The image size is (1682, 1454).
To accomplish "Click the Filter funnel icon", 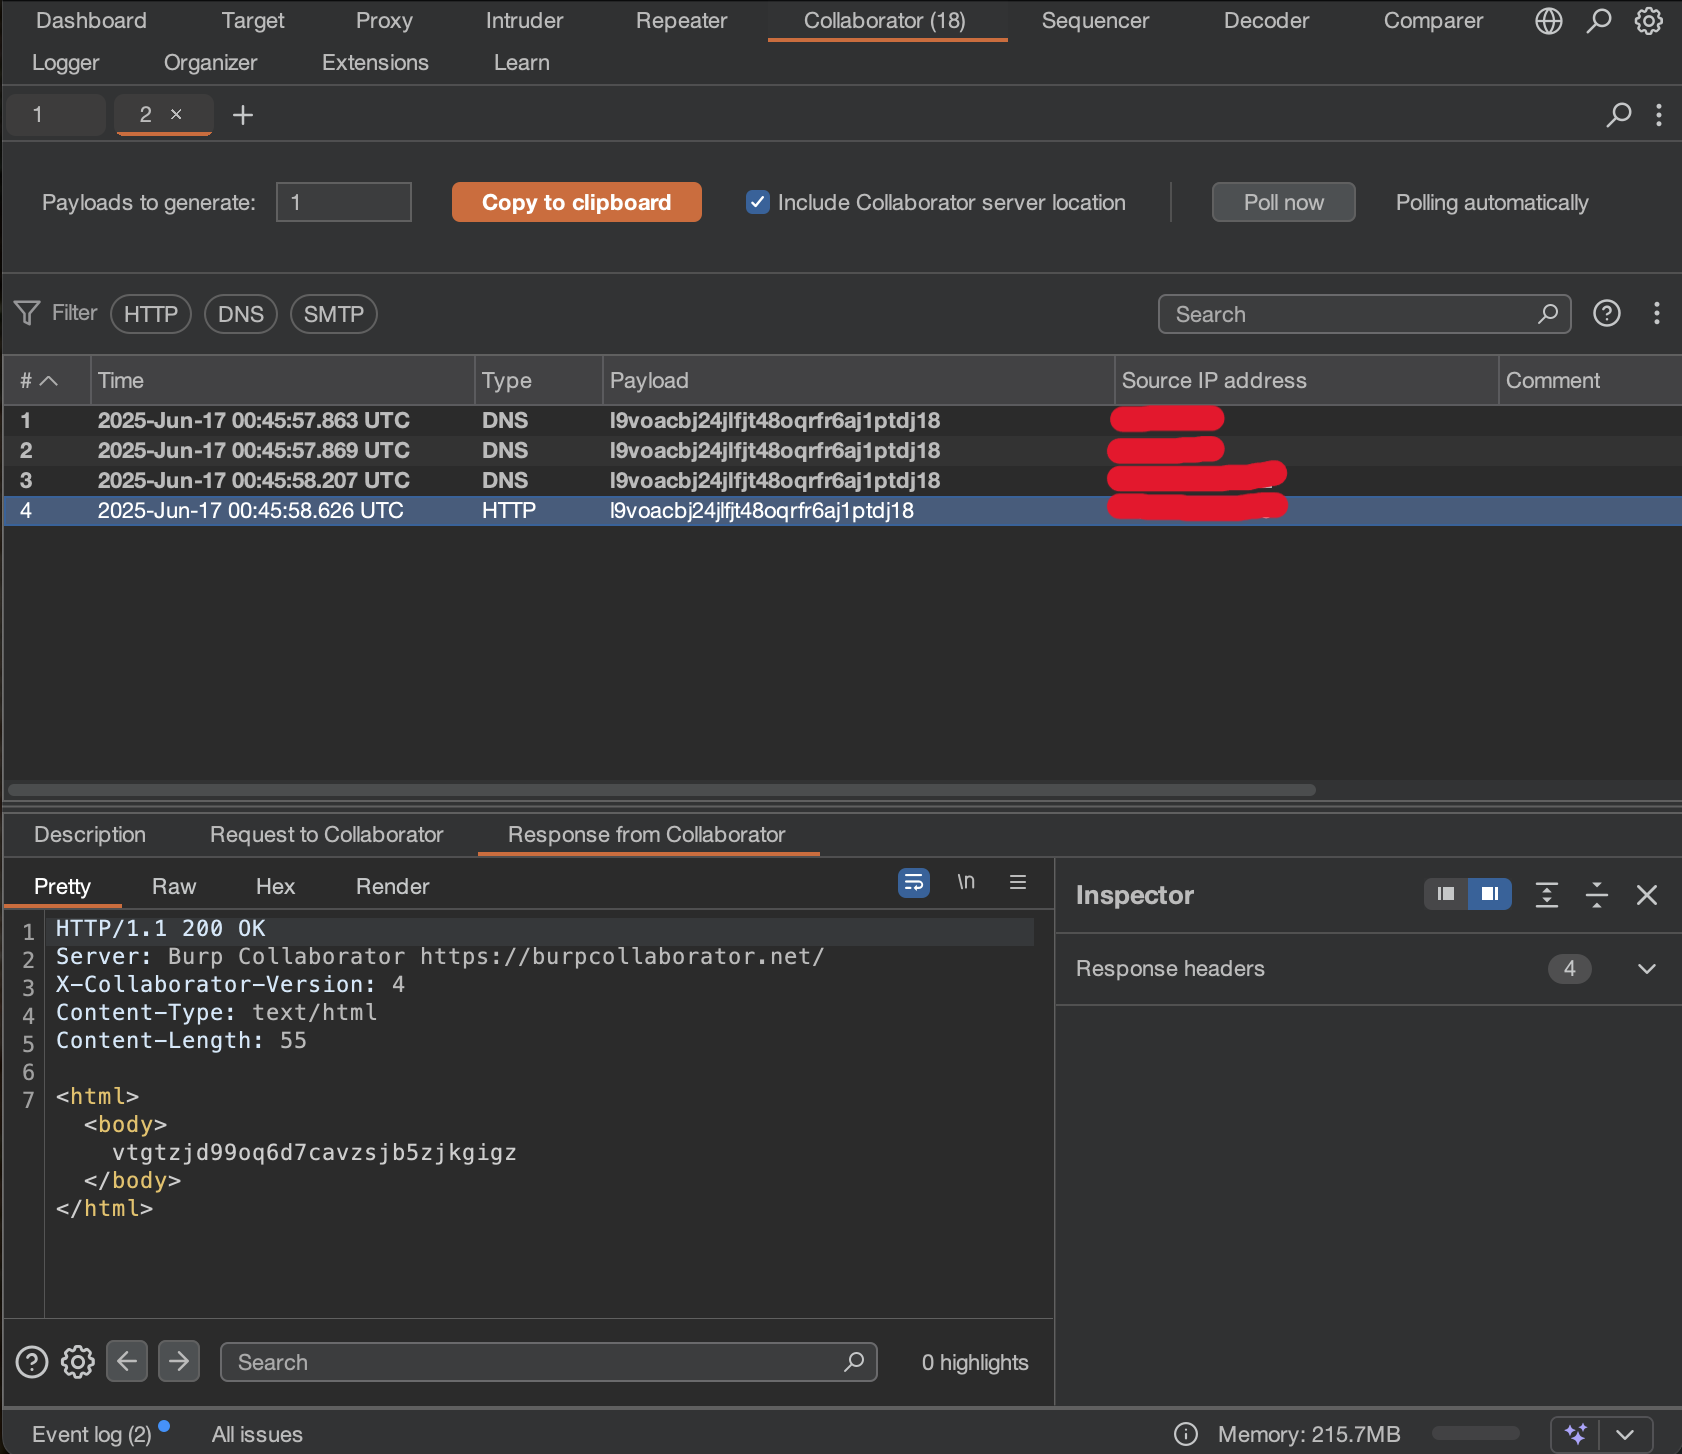I will 27,313.
